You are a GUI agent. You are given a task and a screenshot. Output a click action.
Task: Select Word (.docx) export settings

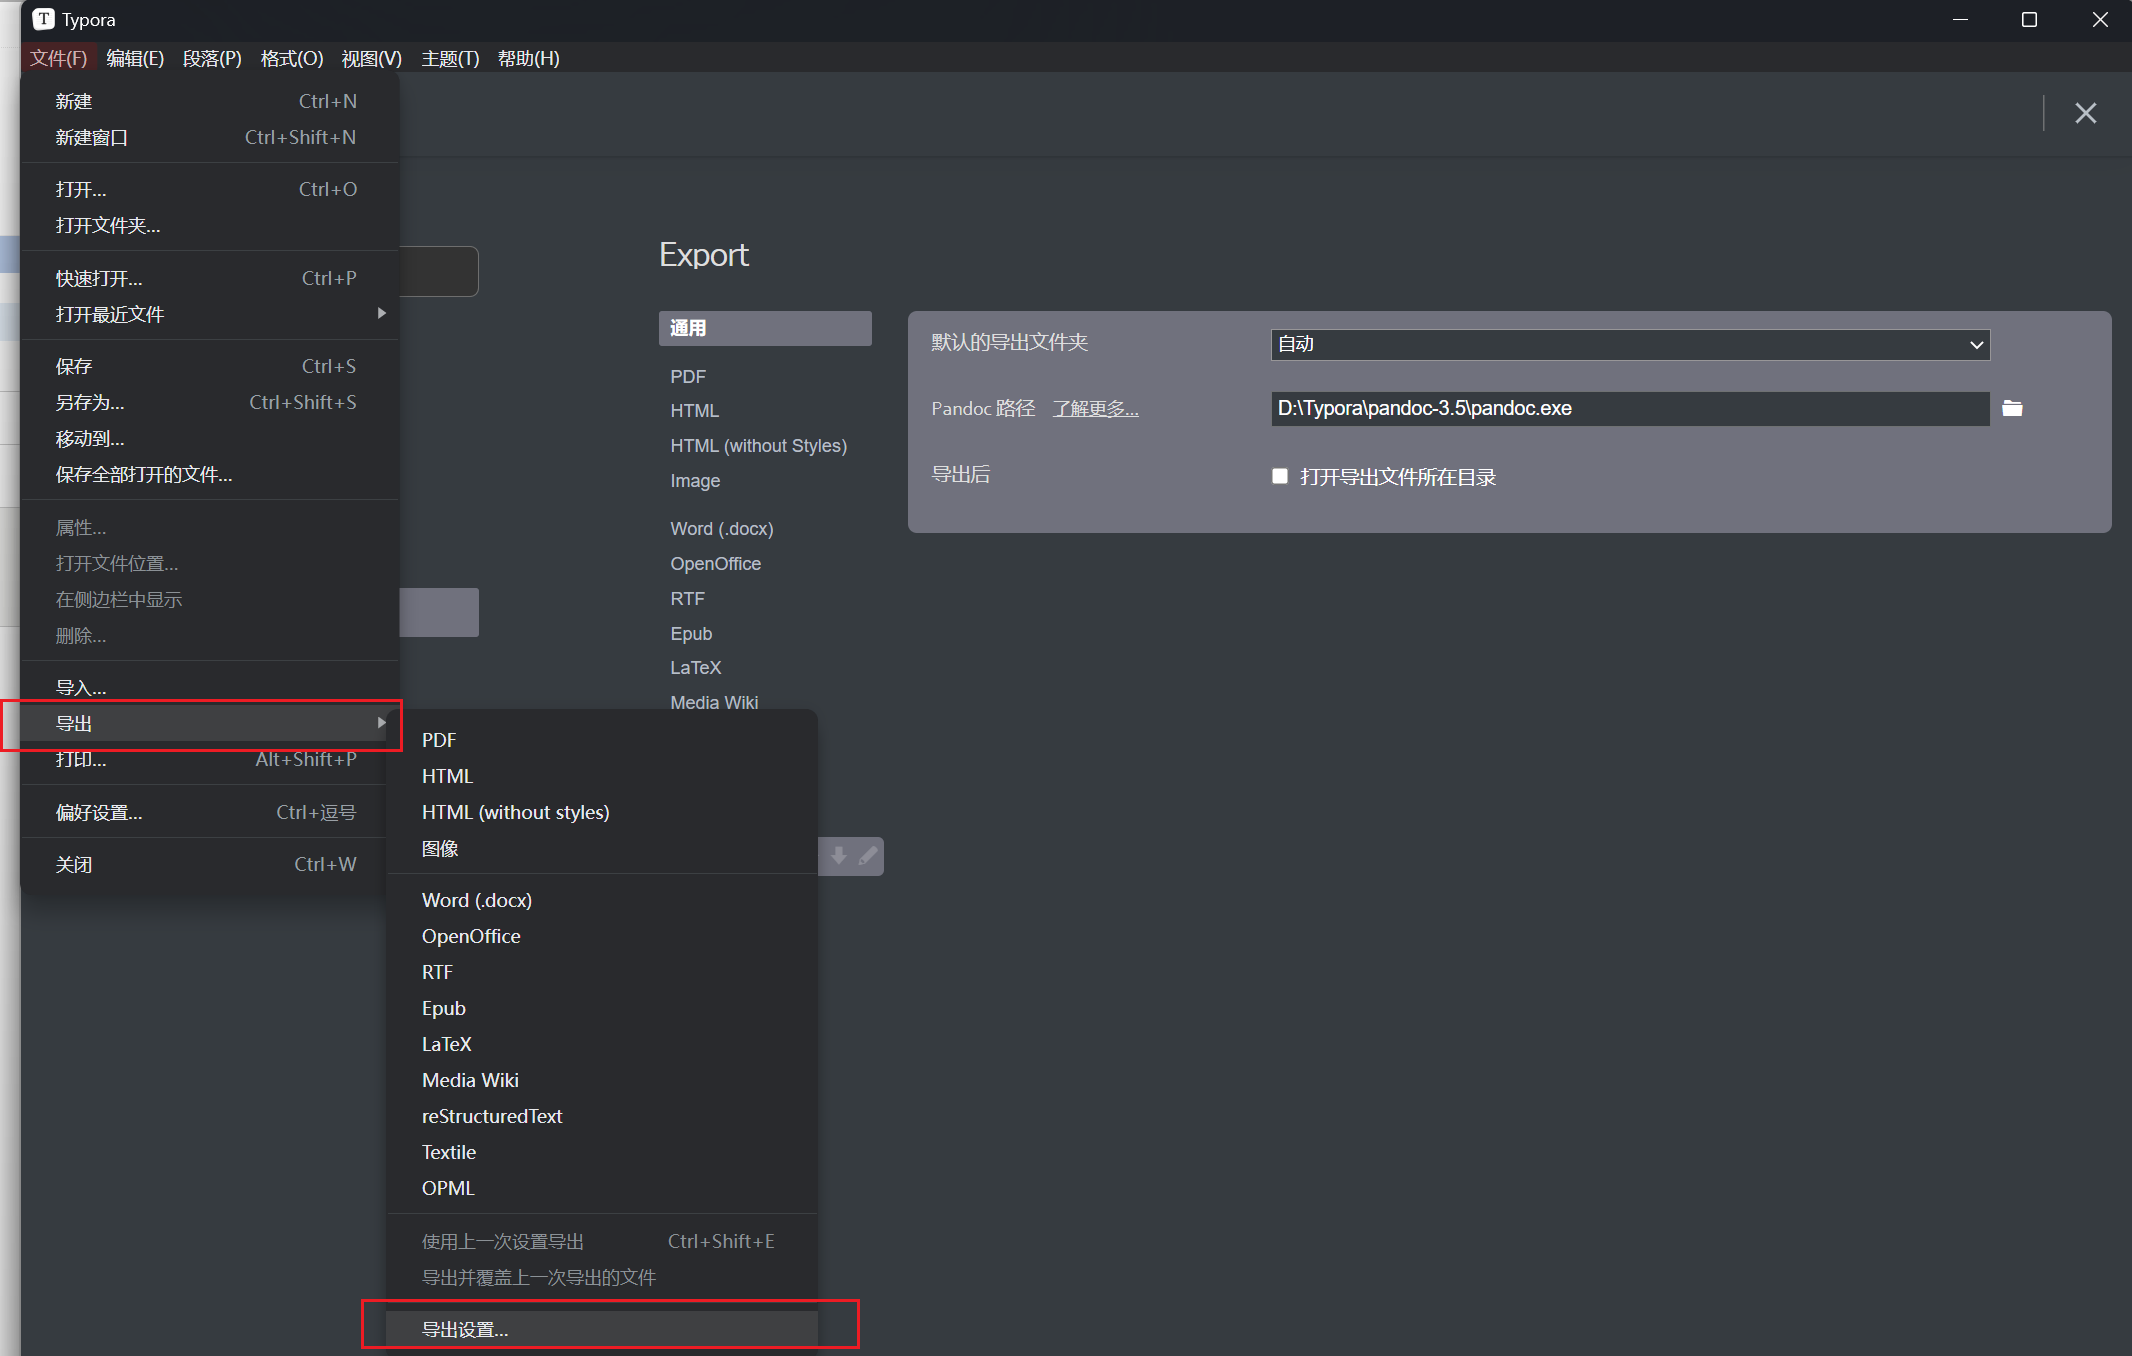(722, 529)
